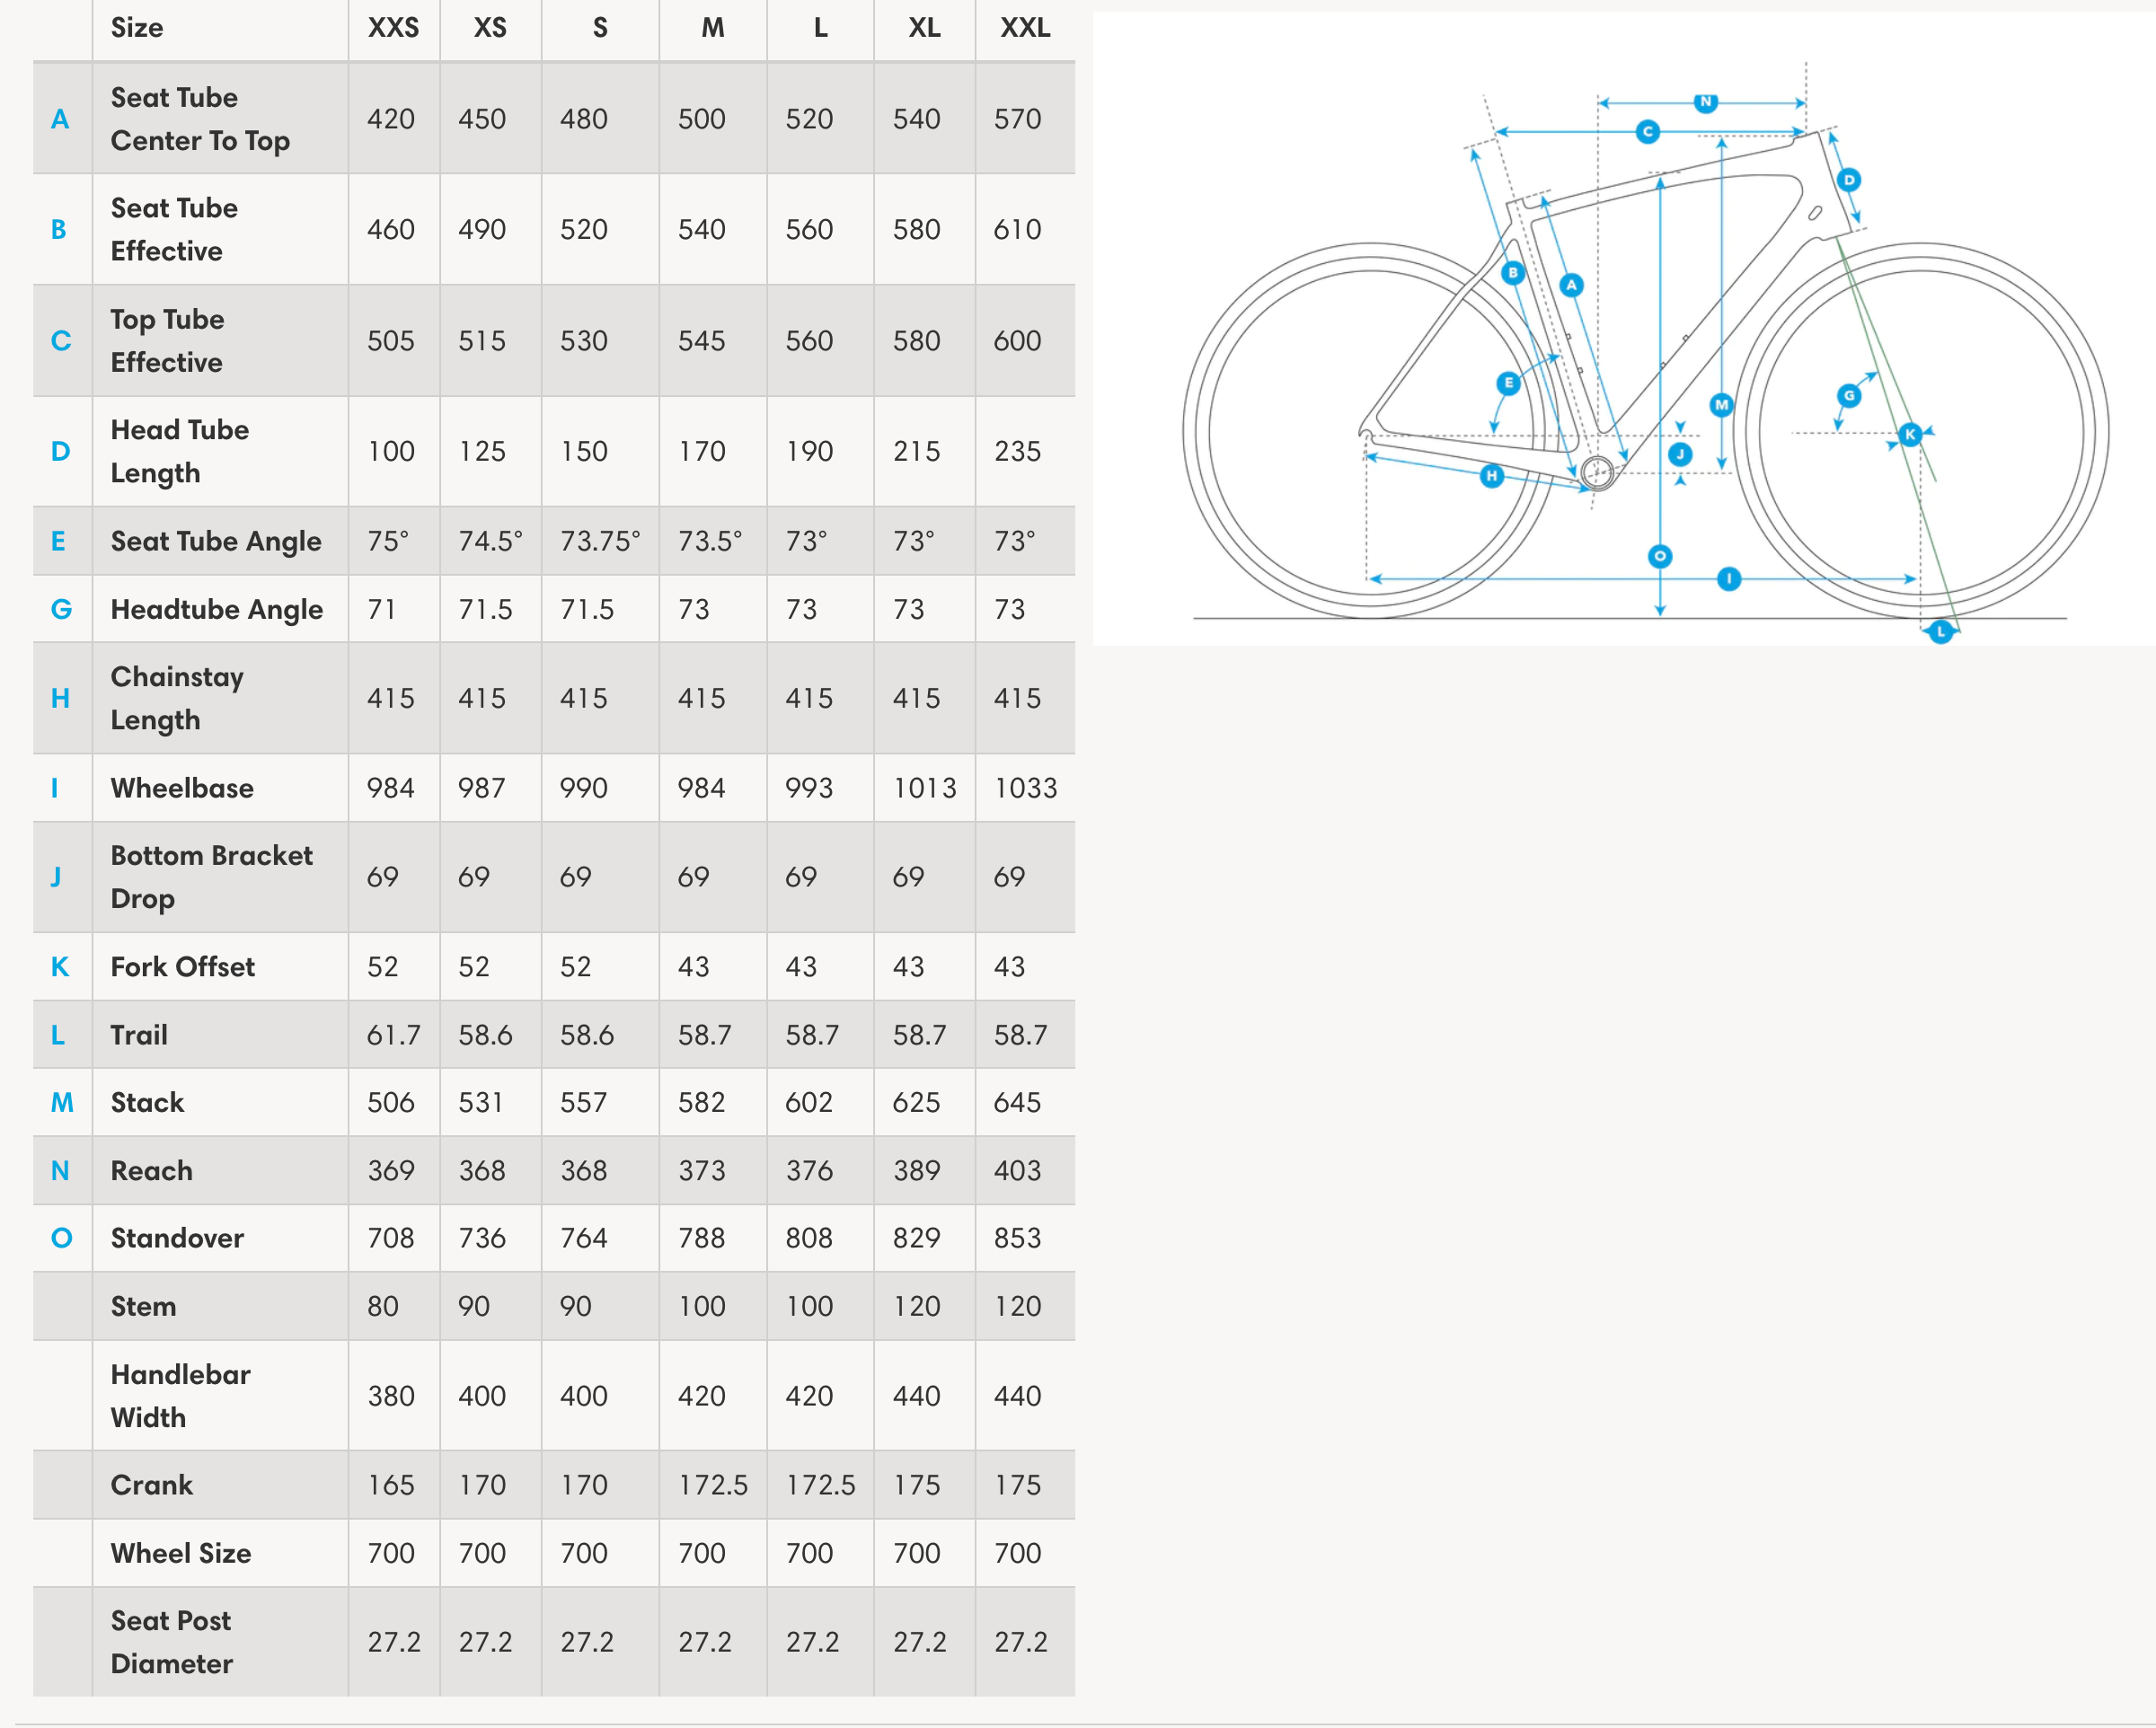Screen dimensions: 2156x1728
Task: Select the Bottom Bracket Drop row label
Action: coord(211,877)
